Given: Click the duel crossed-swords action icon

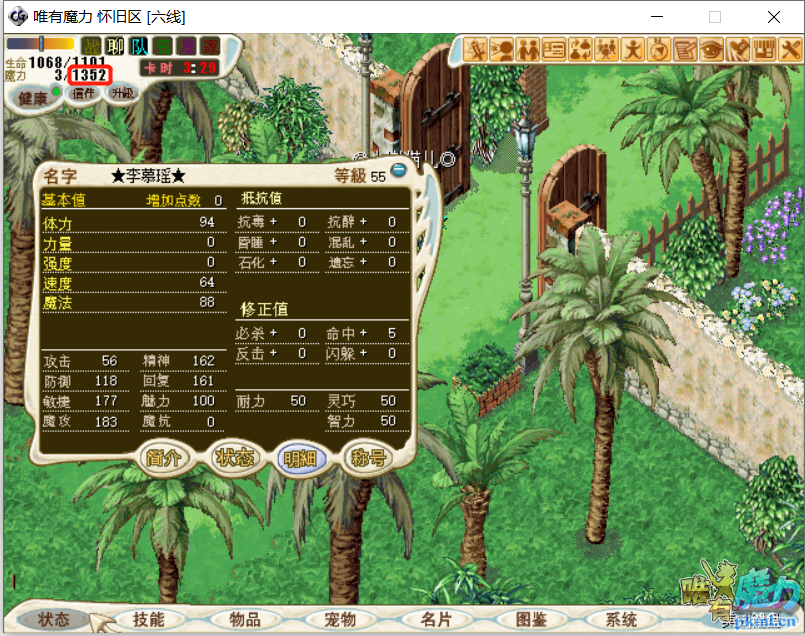Looking at the screenshot, I should pos(475,49).
